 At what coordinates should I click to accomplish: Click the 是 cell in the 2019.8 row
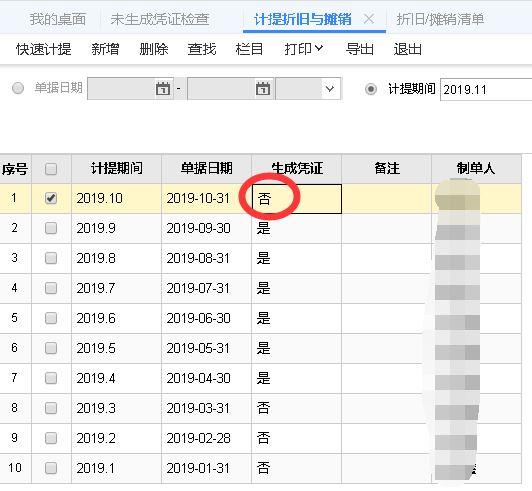[297, 258]
